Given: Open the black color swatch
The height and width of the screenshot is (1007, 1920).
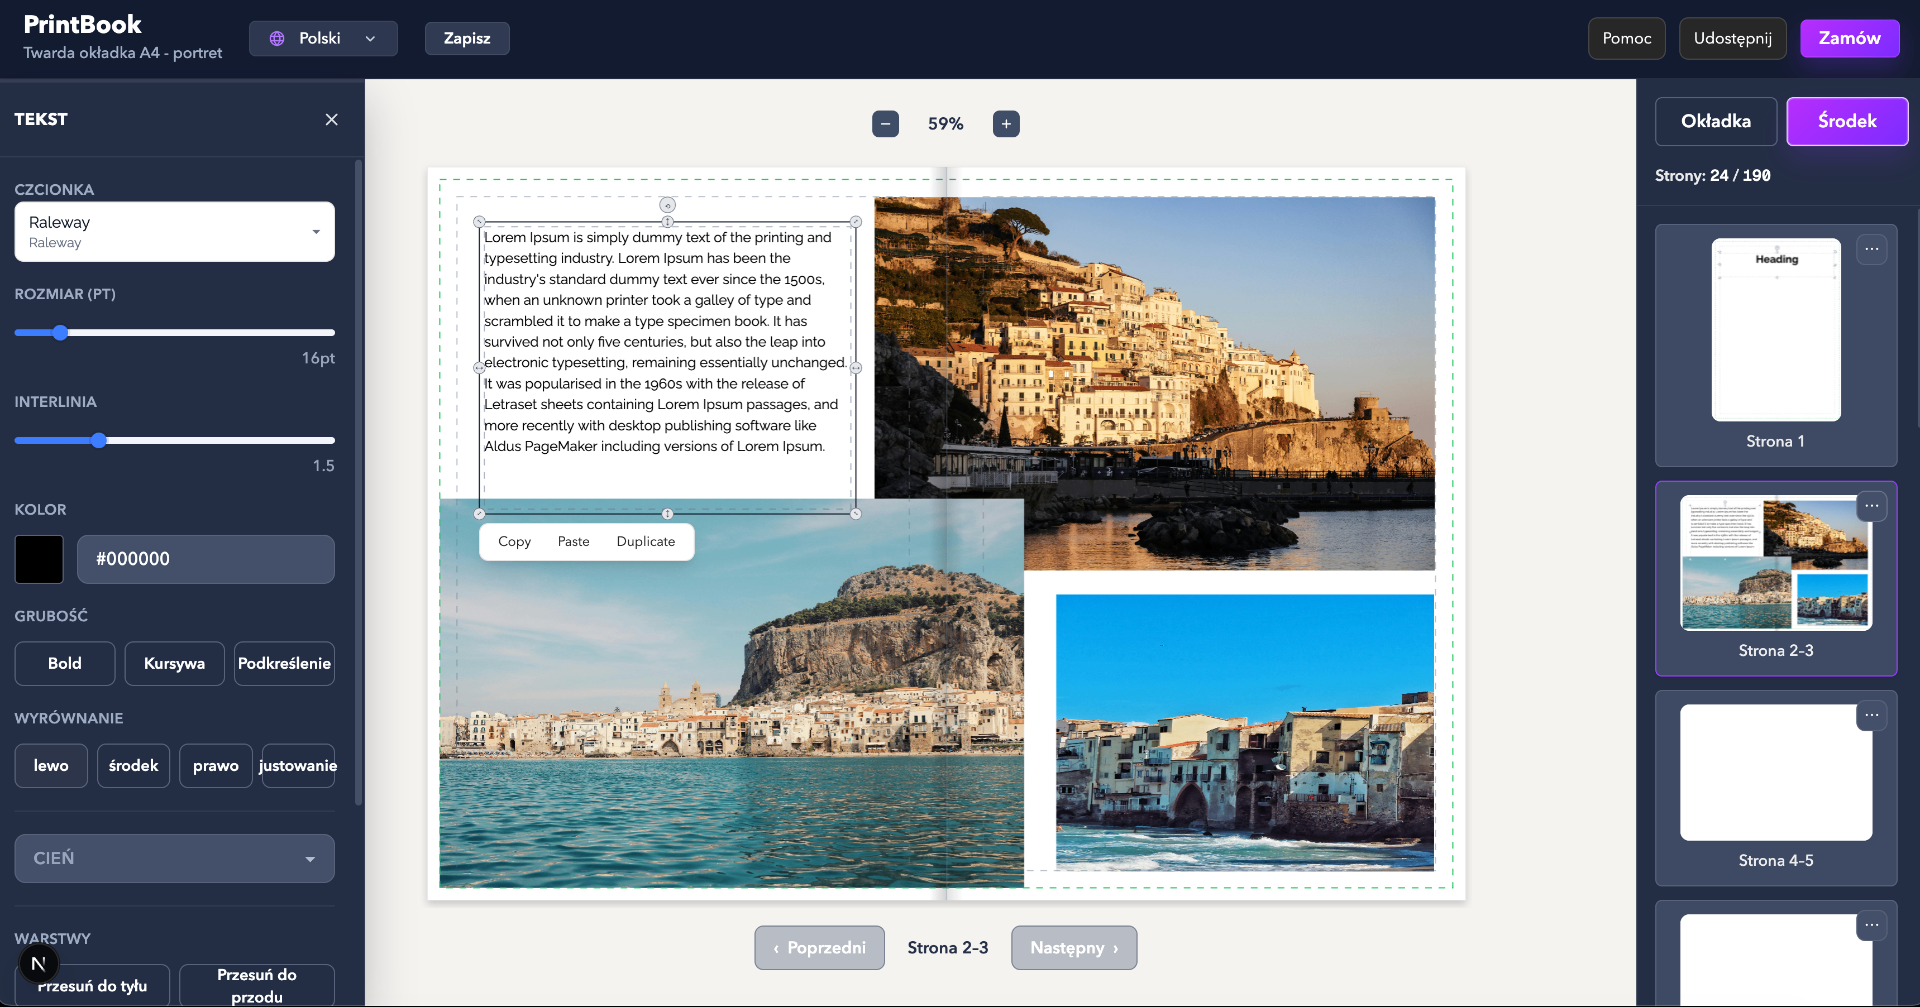Looking at the screenshot, I should point(39,560).
